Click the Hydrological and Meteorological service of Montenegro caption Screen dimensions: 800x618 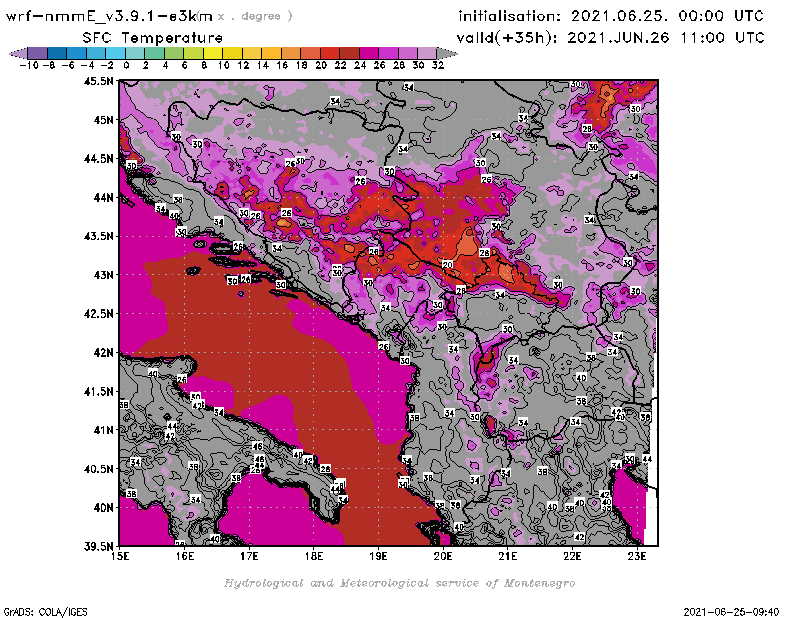coord(399,583)
